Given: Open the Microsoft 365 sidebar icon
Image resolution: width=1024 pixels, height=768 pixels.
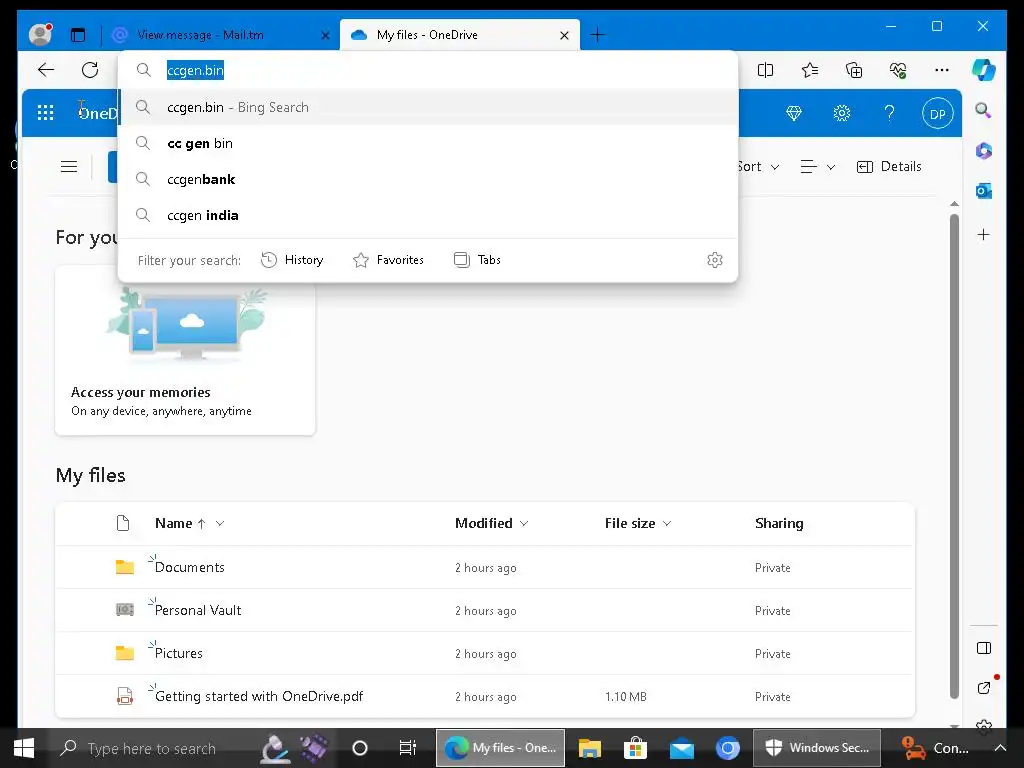Looking at the screenshot, I should coord(984,151).
